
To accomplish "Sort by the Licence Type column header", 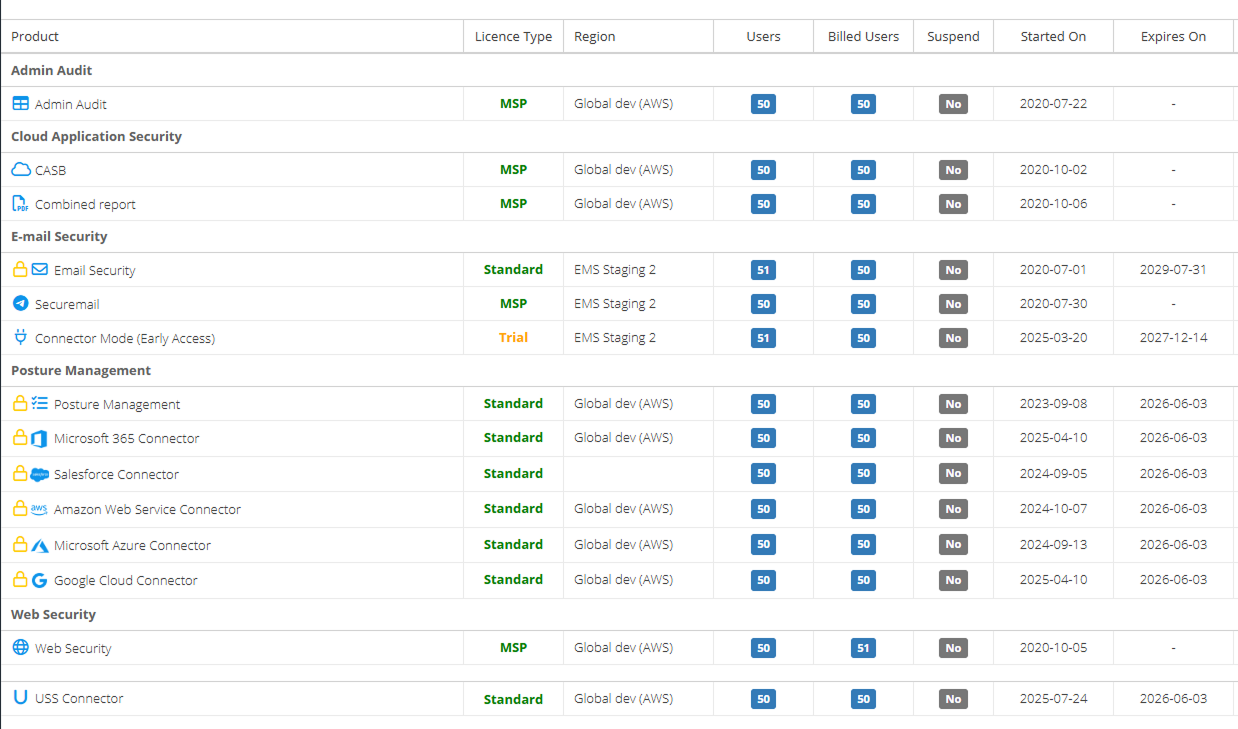I will click(513, 36).
